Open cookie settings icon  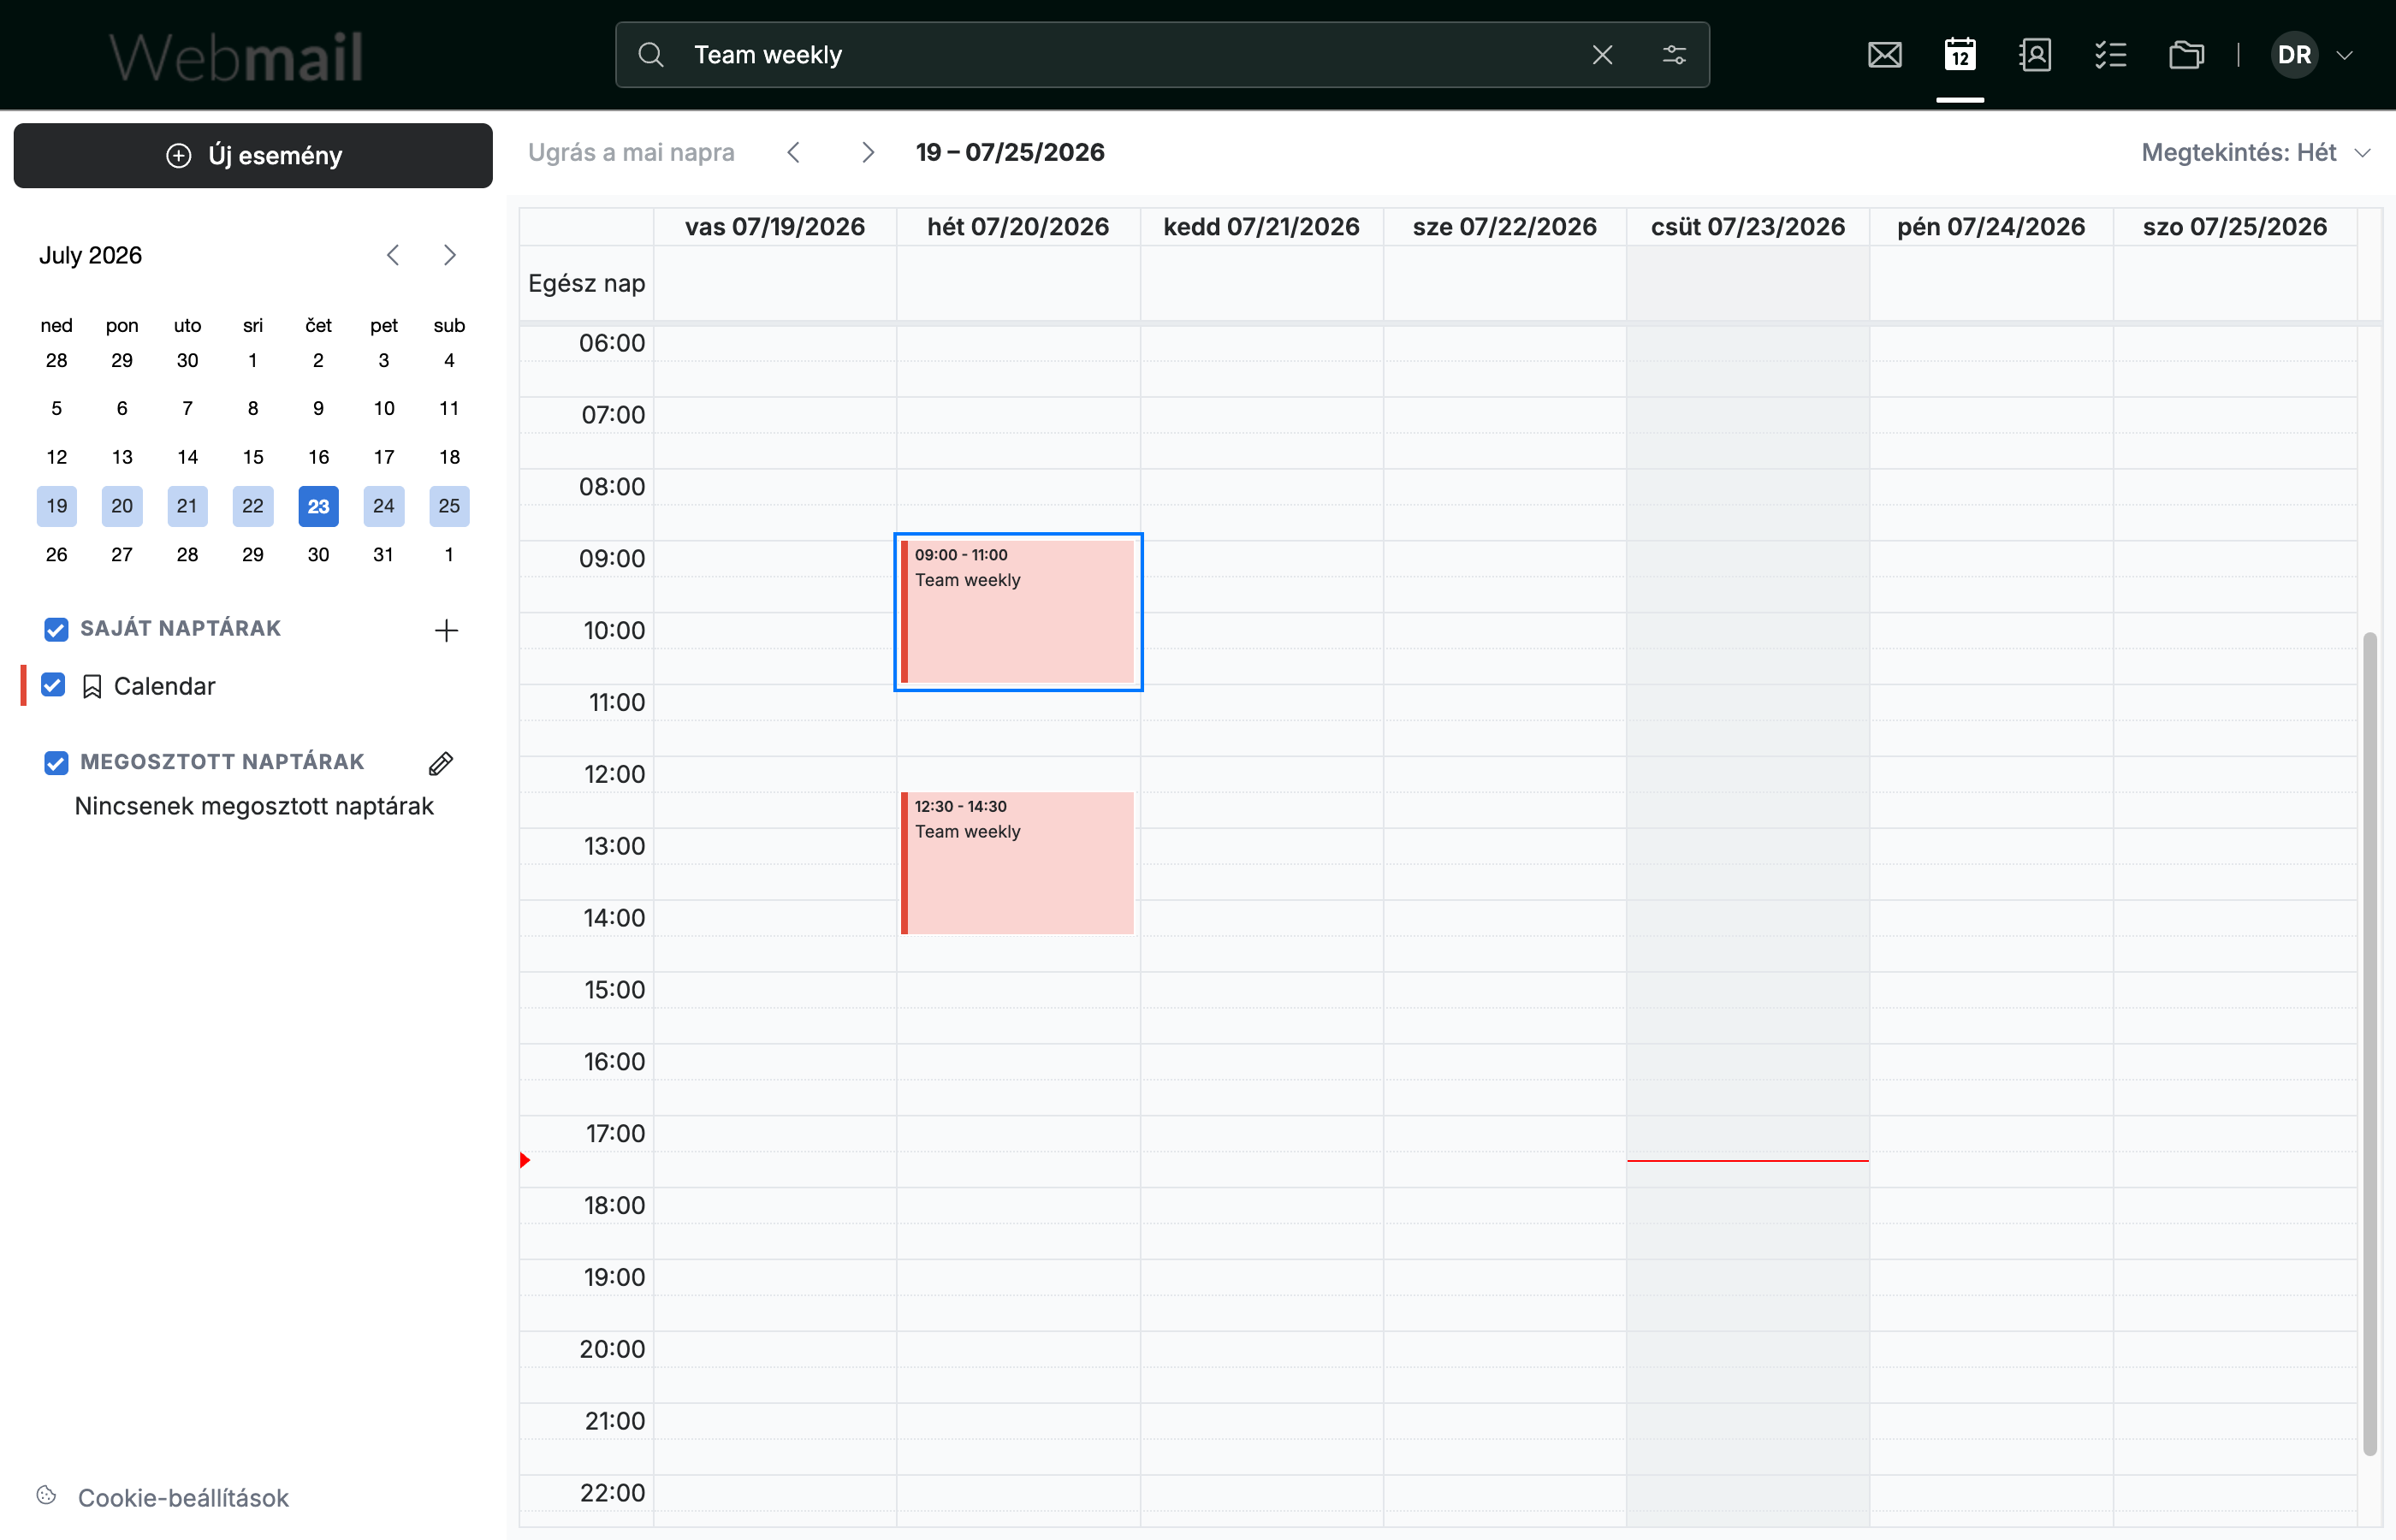tap(47, 1495)
